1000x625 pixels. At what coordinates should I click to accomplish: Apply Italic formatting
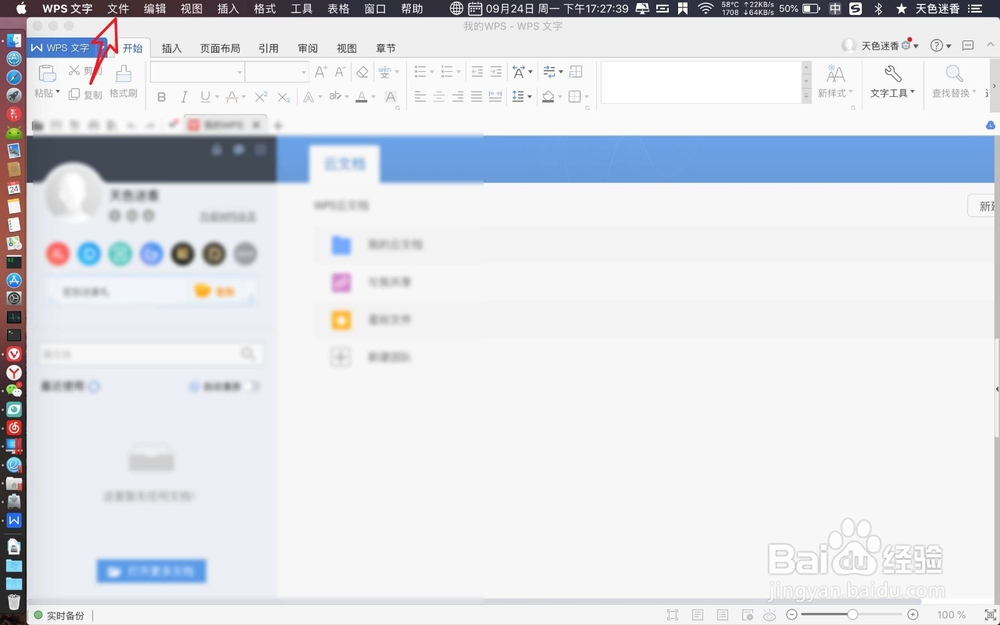click(x=183, y=95)
